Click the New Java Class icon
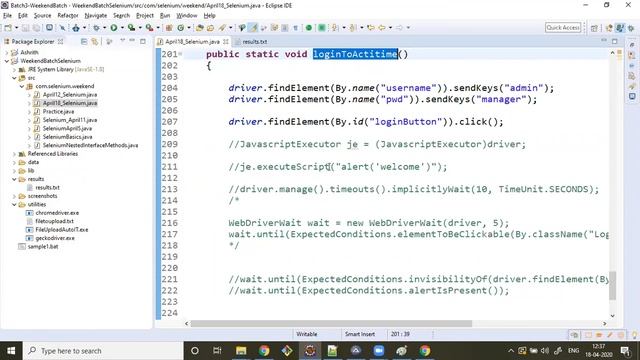This screenshot has width=640, height=360. [x=180, y=28]
